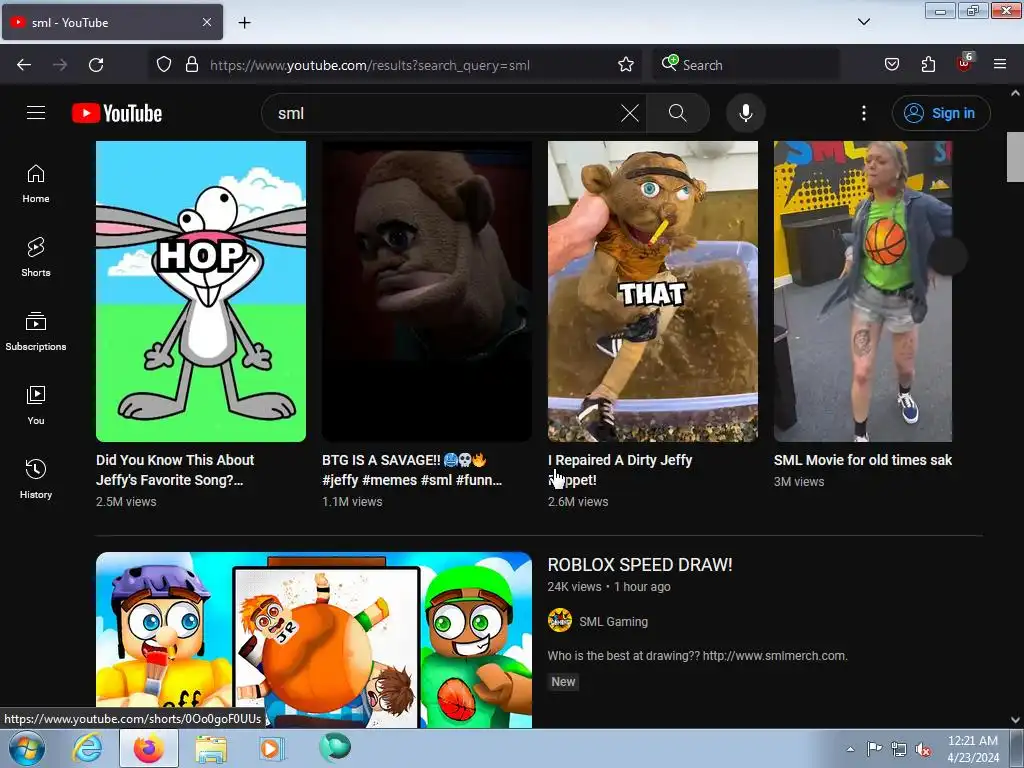Open the extensions puzzle menu
Screen dimensions: 1024x768
pos(928,65)
